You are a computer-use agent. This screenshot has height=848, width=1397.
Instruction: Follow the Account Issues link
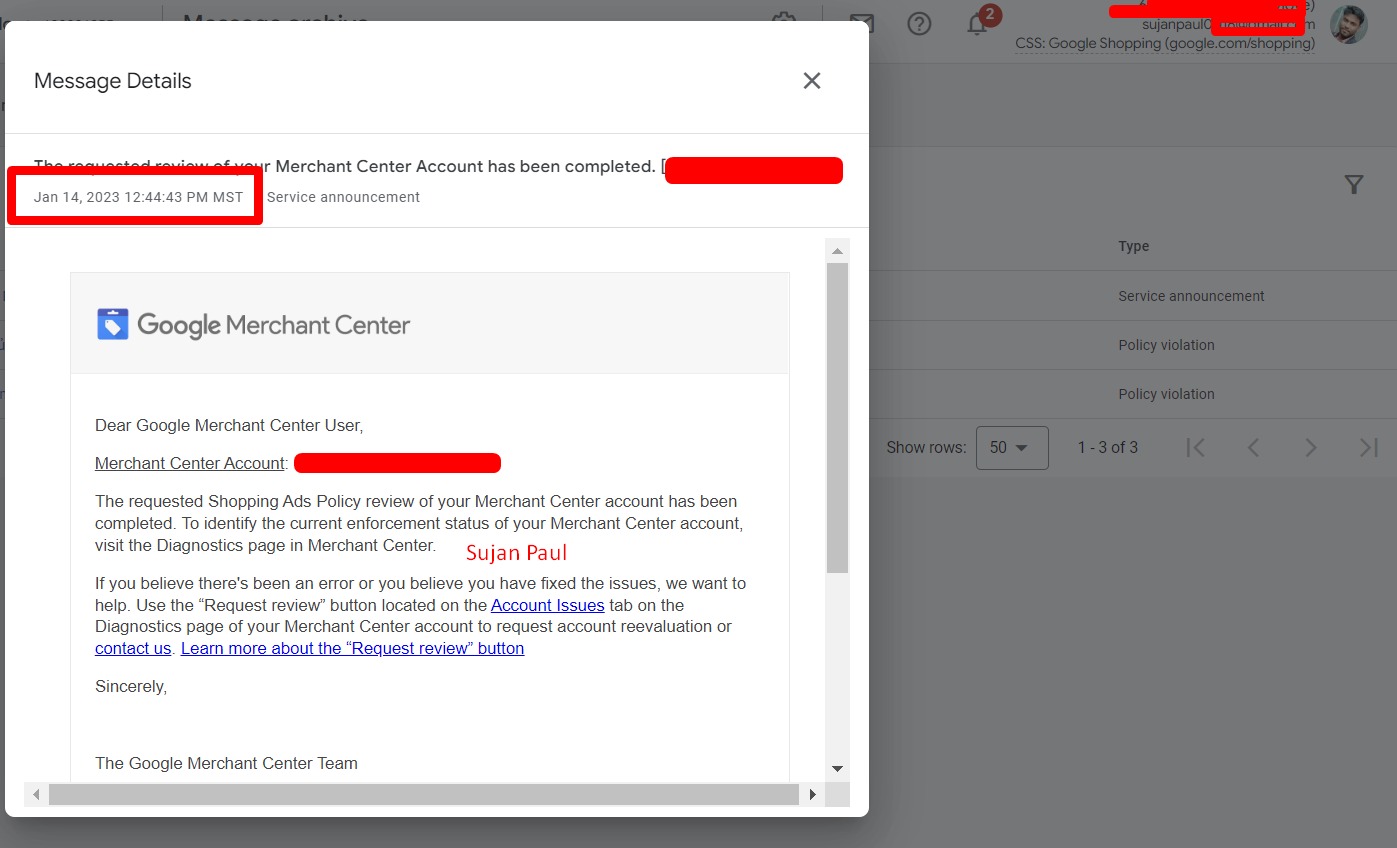[x=547, y=605]
